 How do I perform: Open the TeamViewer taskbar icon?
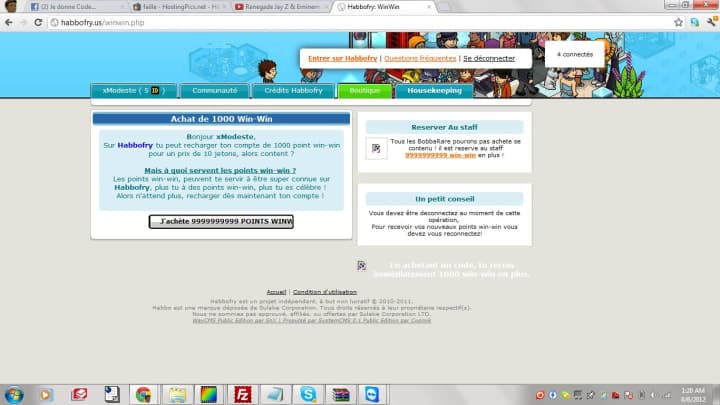pyautogui.click(x=372, y=394)
